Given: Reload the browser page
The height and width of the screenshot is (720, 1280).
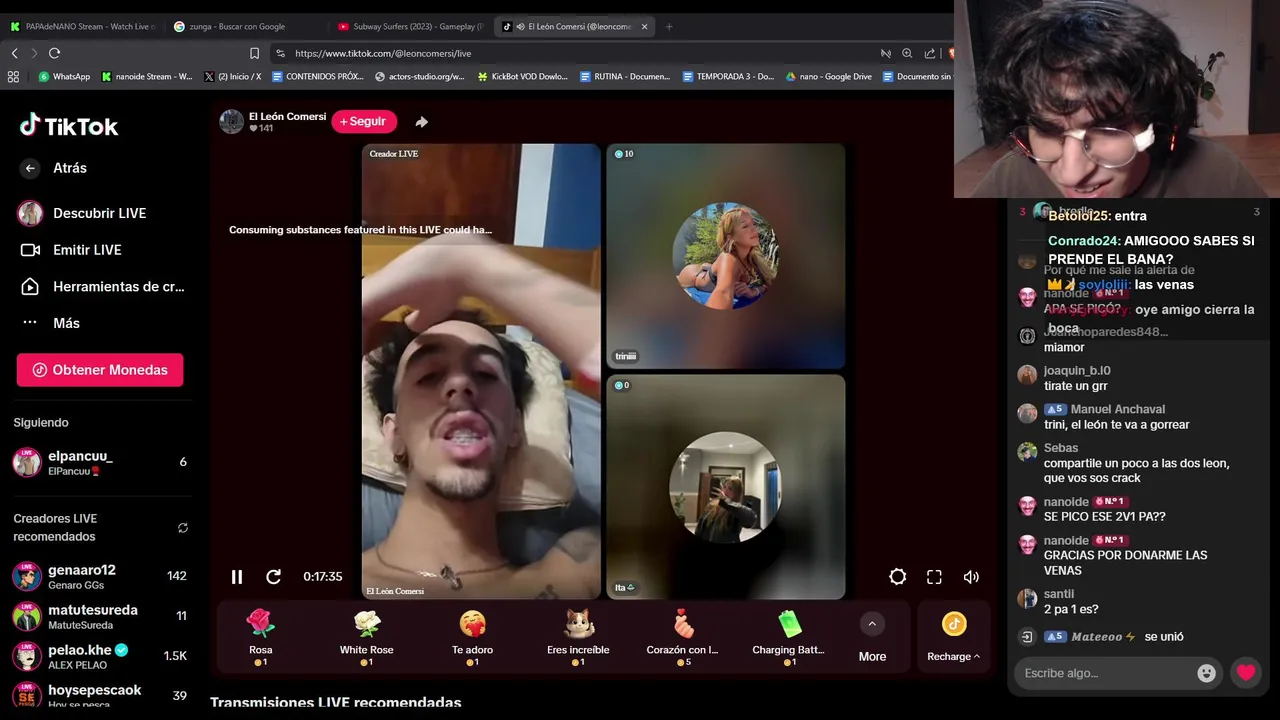Looking at the screenshot, I should pos(54,53).
